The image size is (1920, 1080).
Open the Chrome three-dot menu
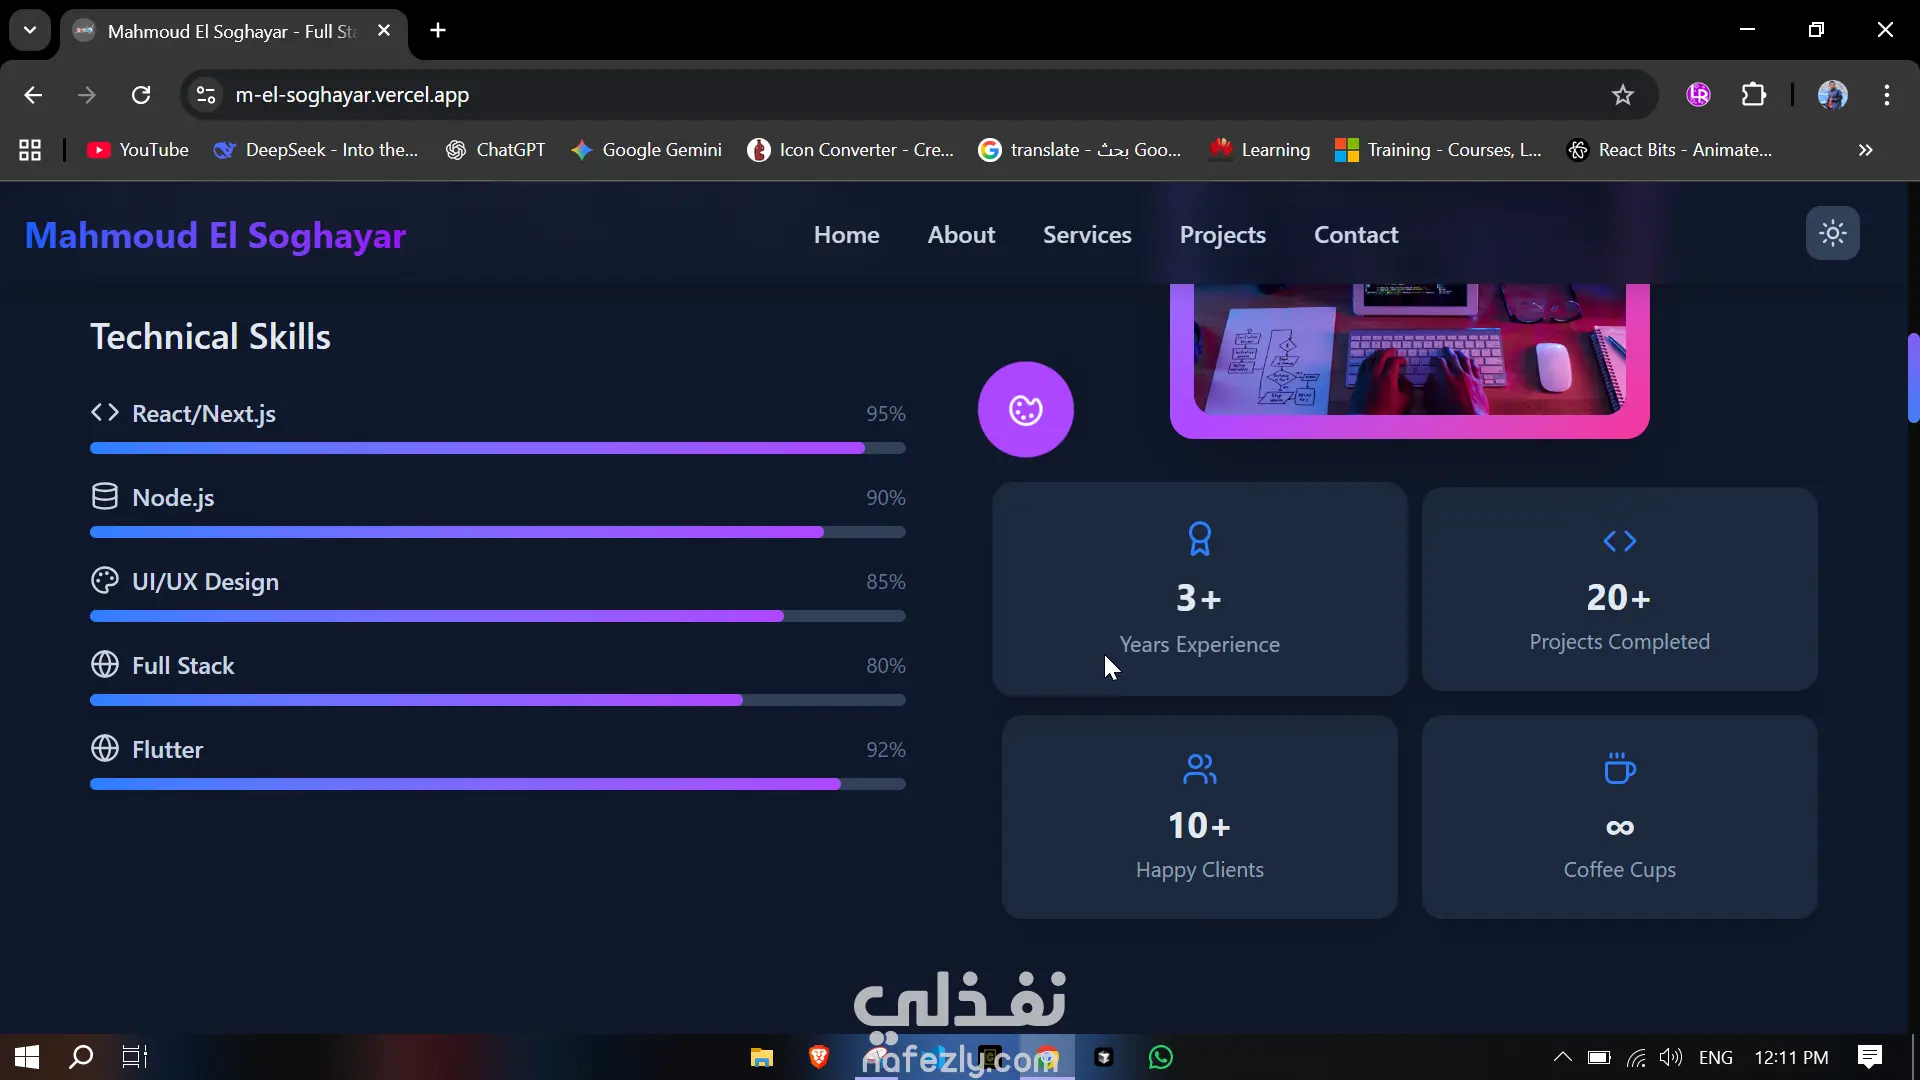(x=1886, y=95)
